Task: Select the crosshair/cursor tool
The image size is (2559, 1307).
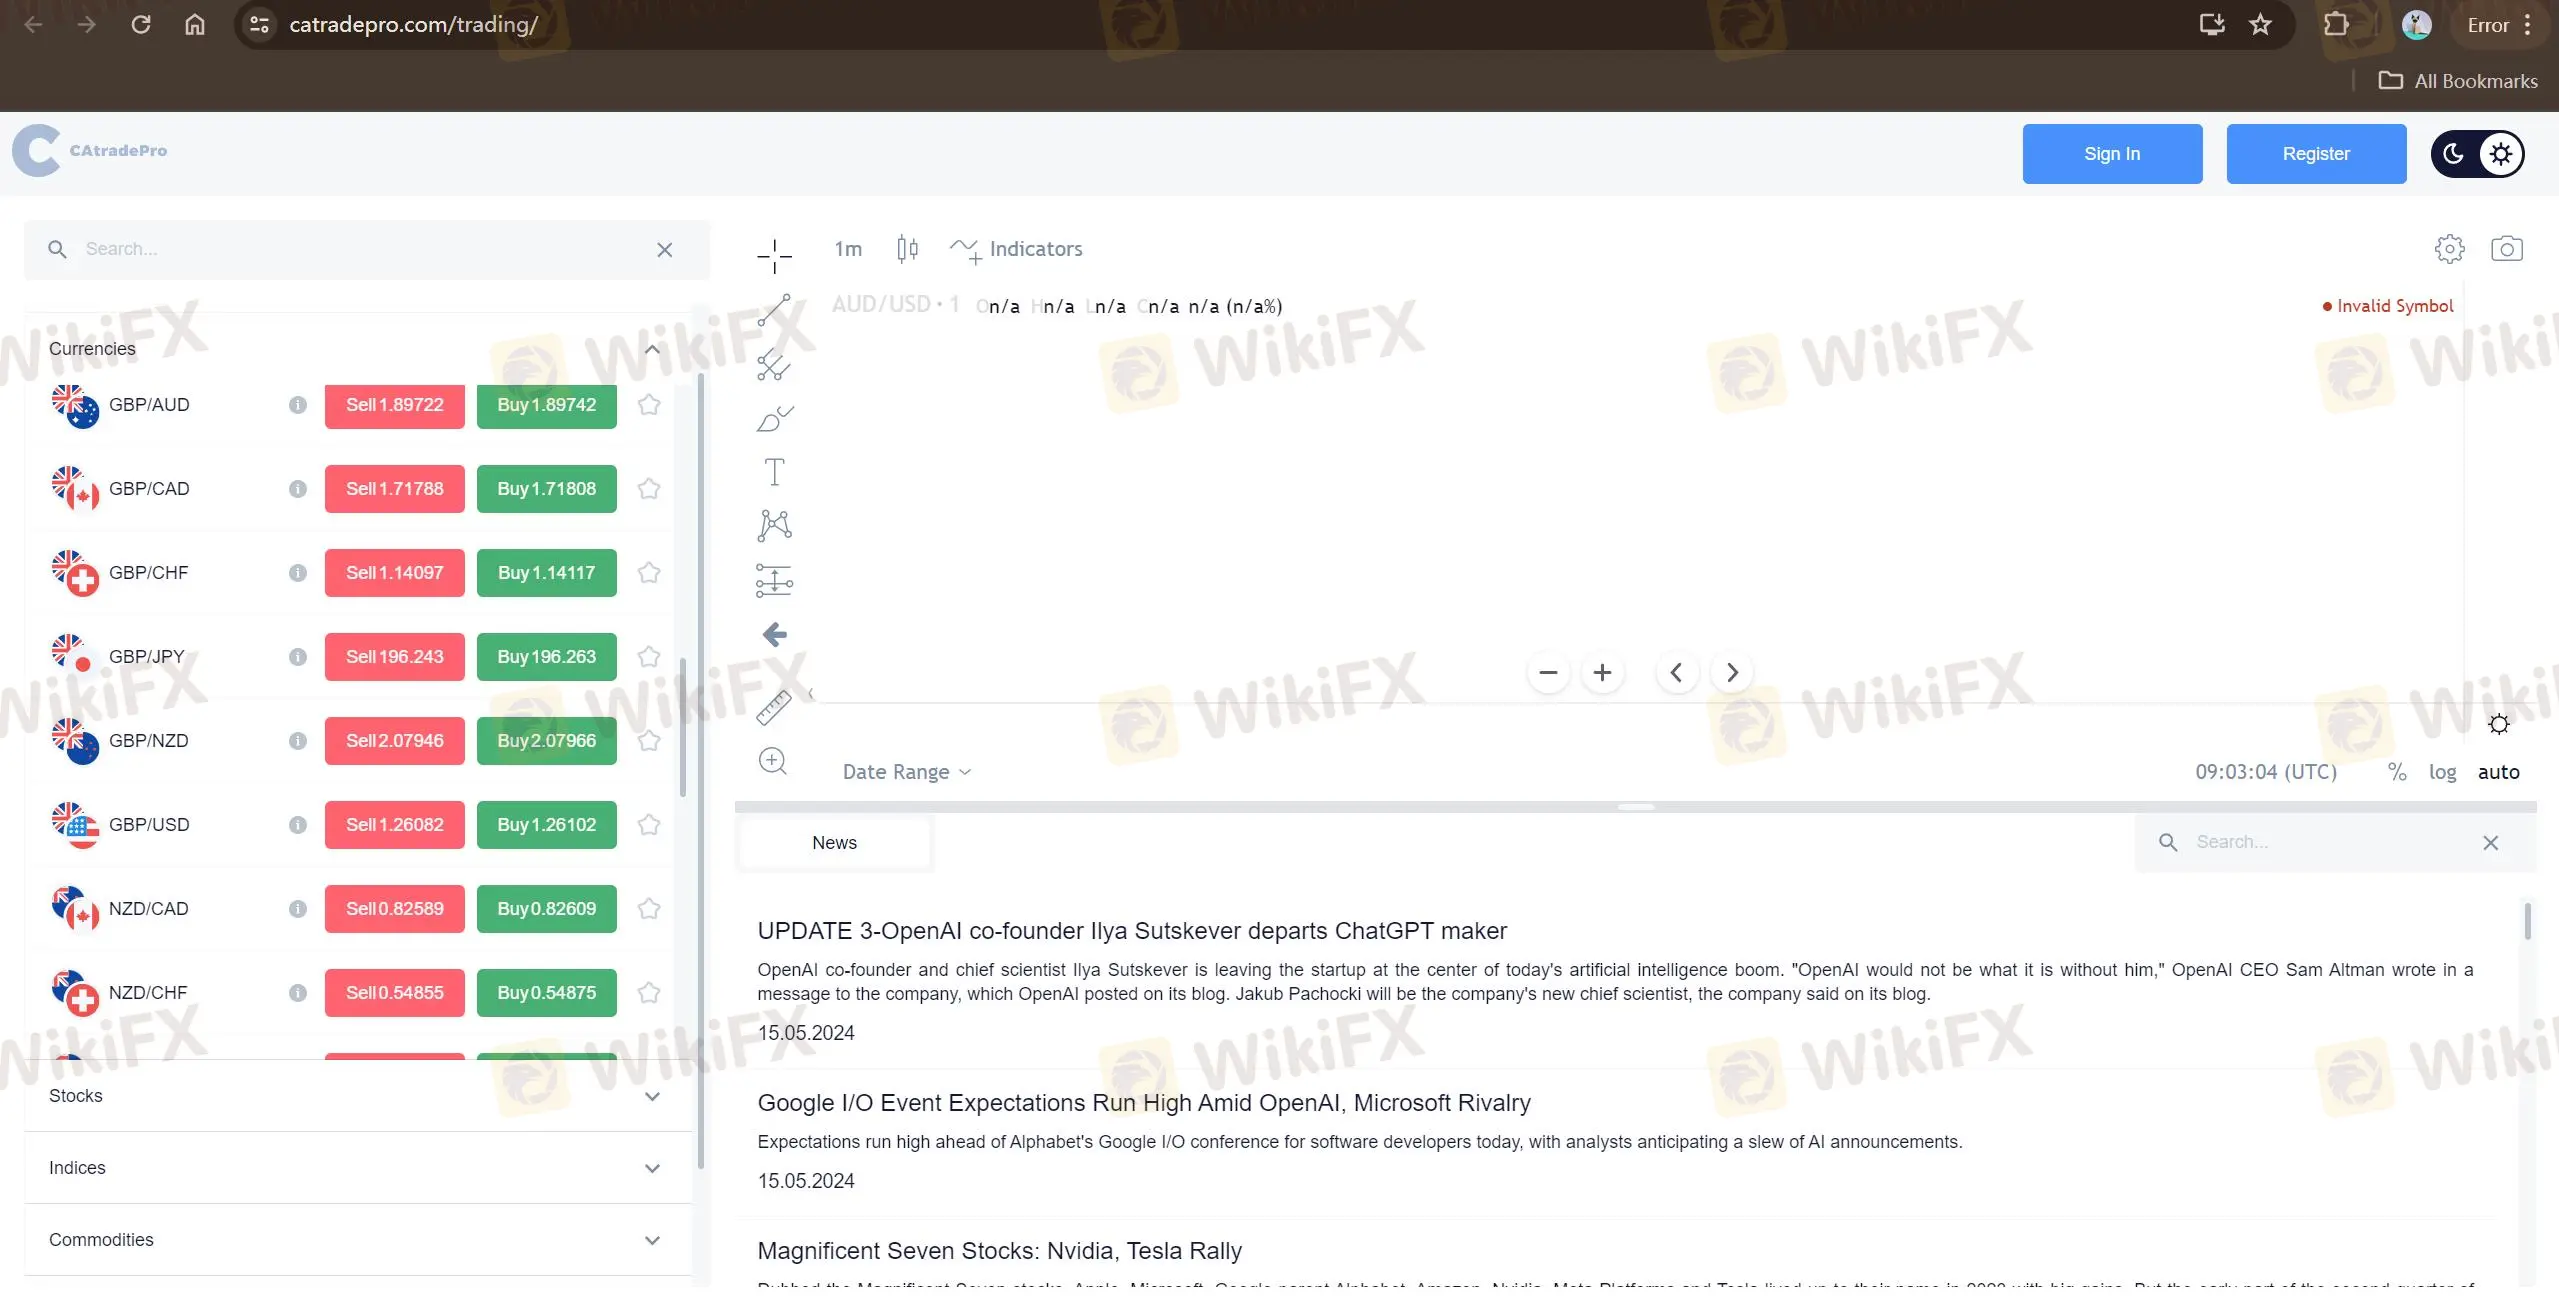Action: [772, 250]
